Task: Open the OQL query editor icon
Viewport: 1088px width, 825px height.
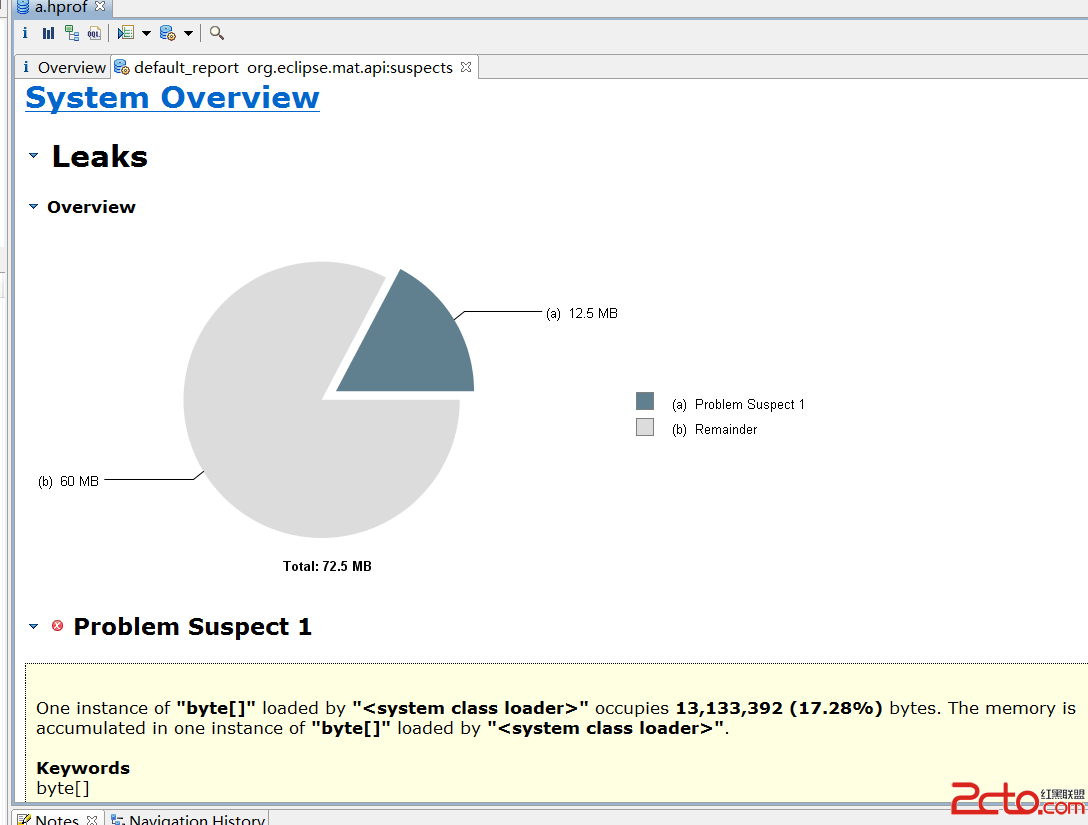Action: (x=94, y=33)
